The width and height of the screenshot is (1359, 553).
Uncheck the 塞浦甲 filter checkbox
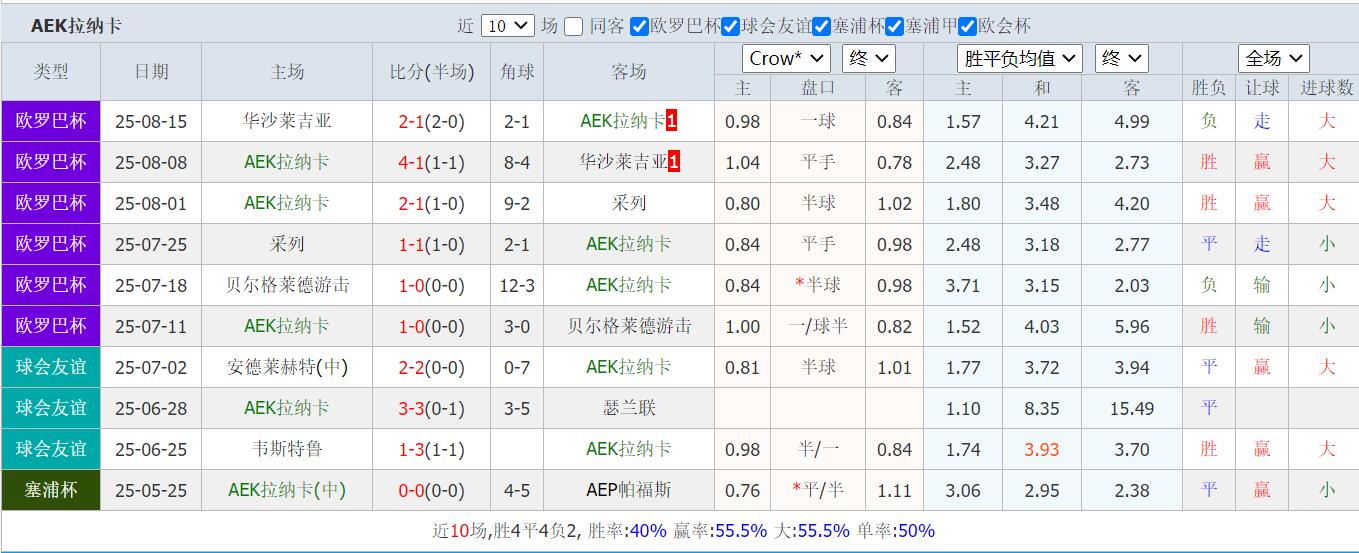(894, 27)
